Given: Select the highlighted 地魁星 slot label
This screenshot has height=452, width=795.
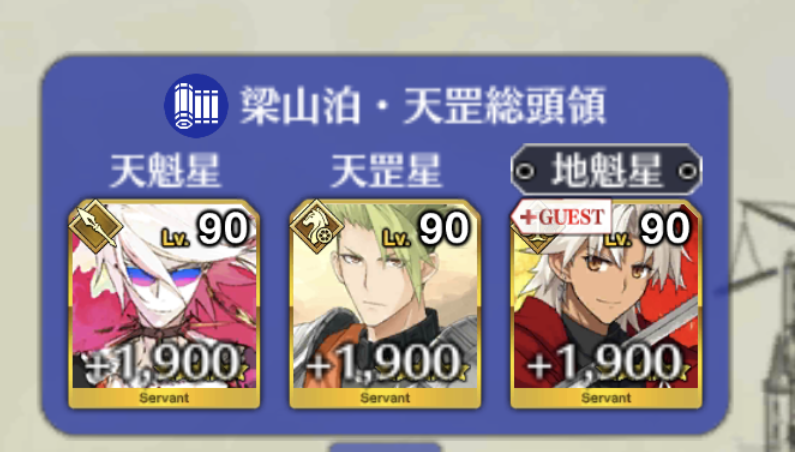Looking at the screenshot, I should [x=606, y=170].
